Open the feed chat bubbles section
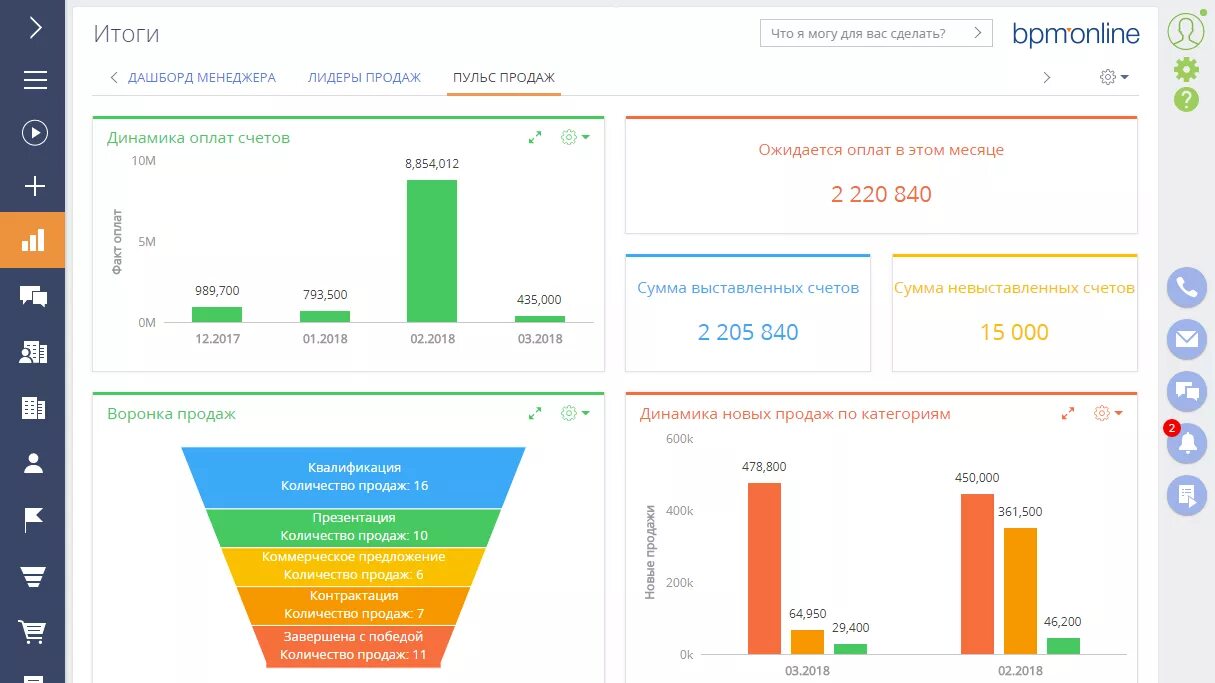The width and height of the screenshot is (1215, 683). (x=33, y=296)
